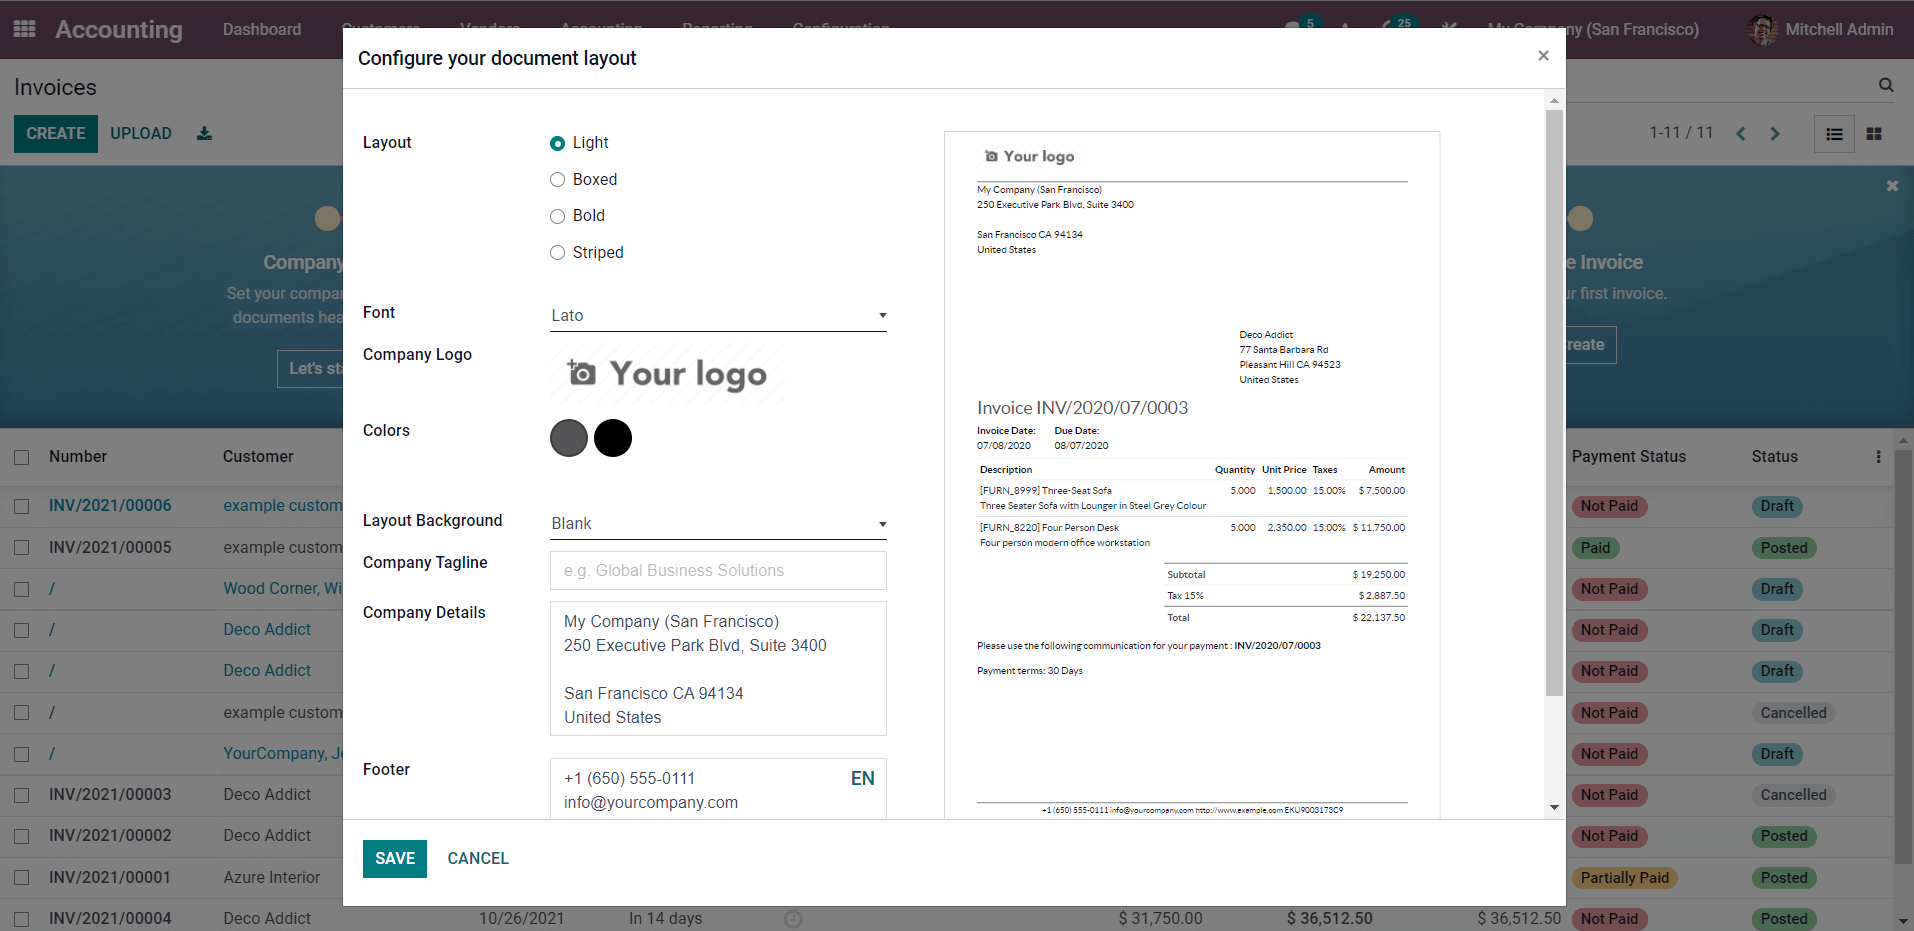Open the Dashboard menu
1914x931 pixels.
(x=262, y=29)
